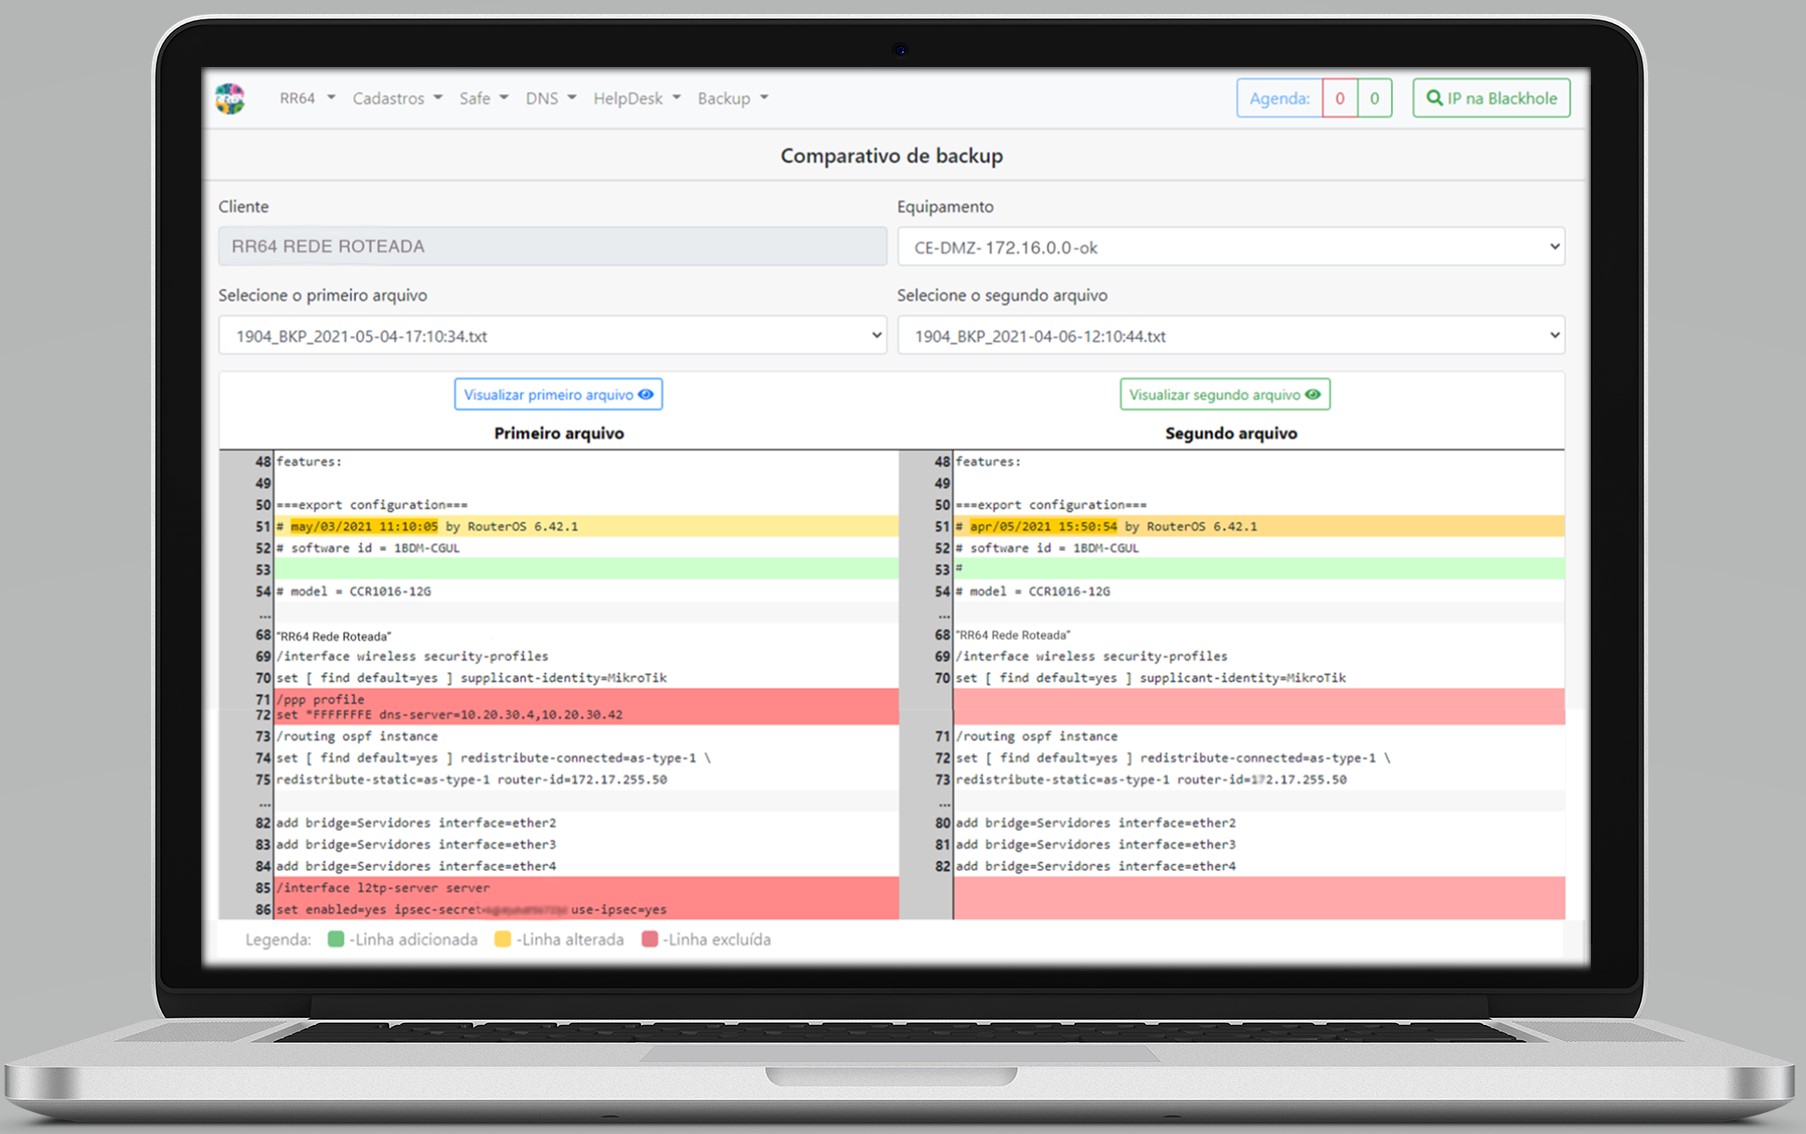Click the red Agenda counter badge

(x=1340, y=98)
